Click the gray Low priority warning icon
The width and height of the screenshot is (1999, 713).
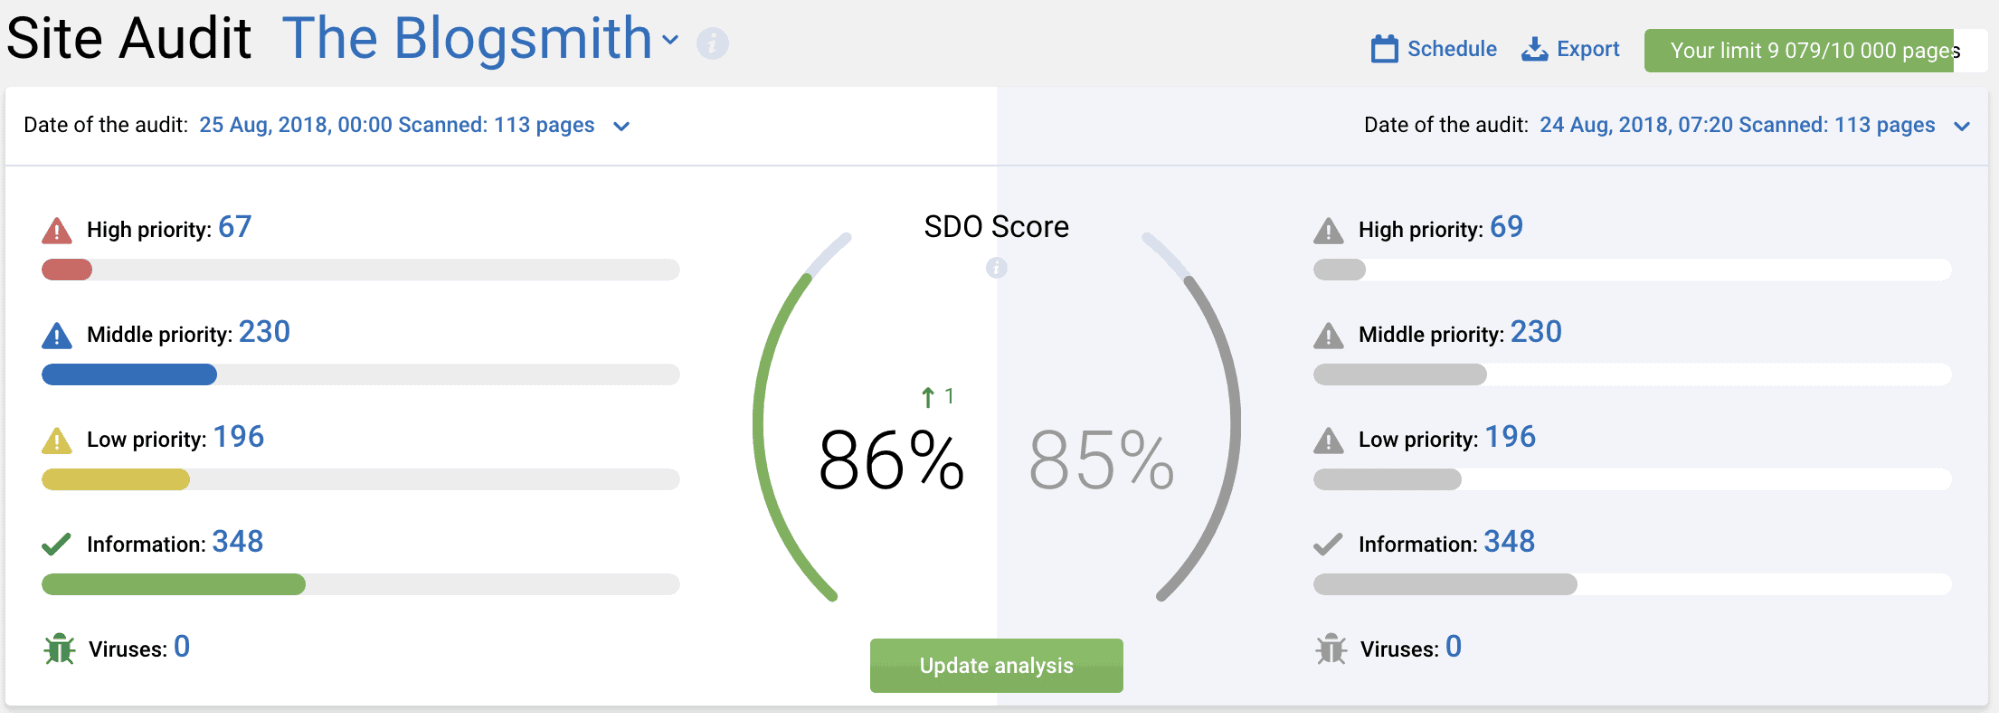click(x=1328, y=440)
